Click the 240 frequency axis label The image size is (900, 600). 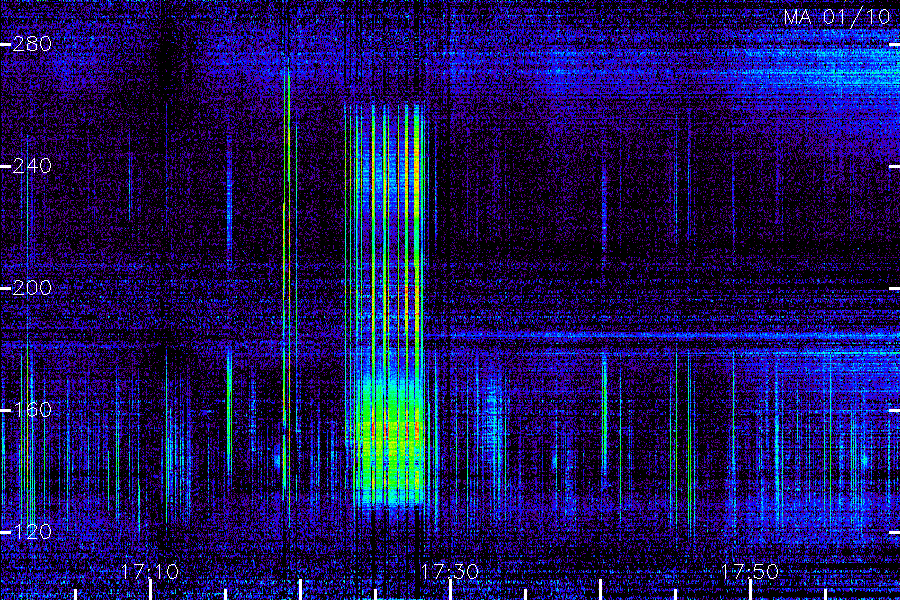pos(32,166)
